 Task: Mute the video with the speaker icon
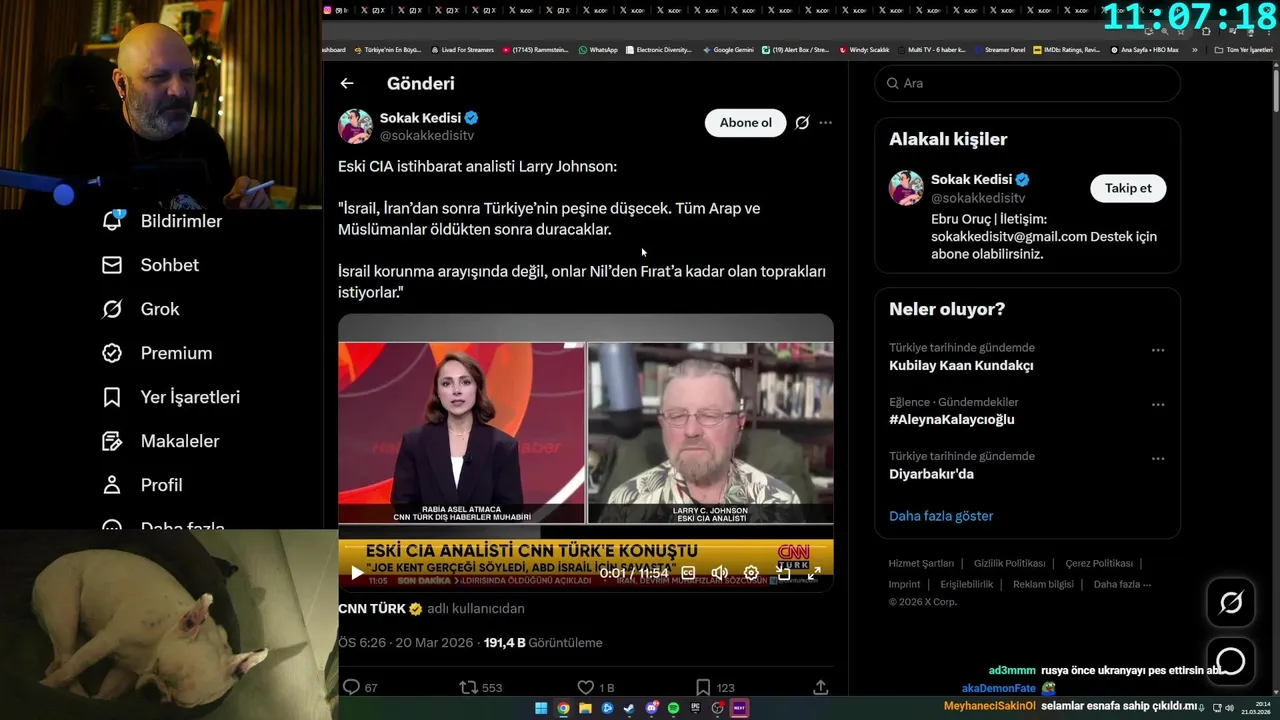pos(719,573)
